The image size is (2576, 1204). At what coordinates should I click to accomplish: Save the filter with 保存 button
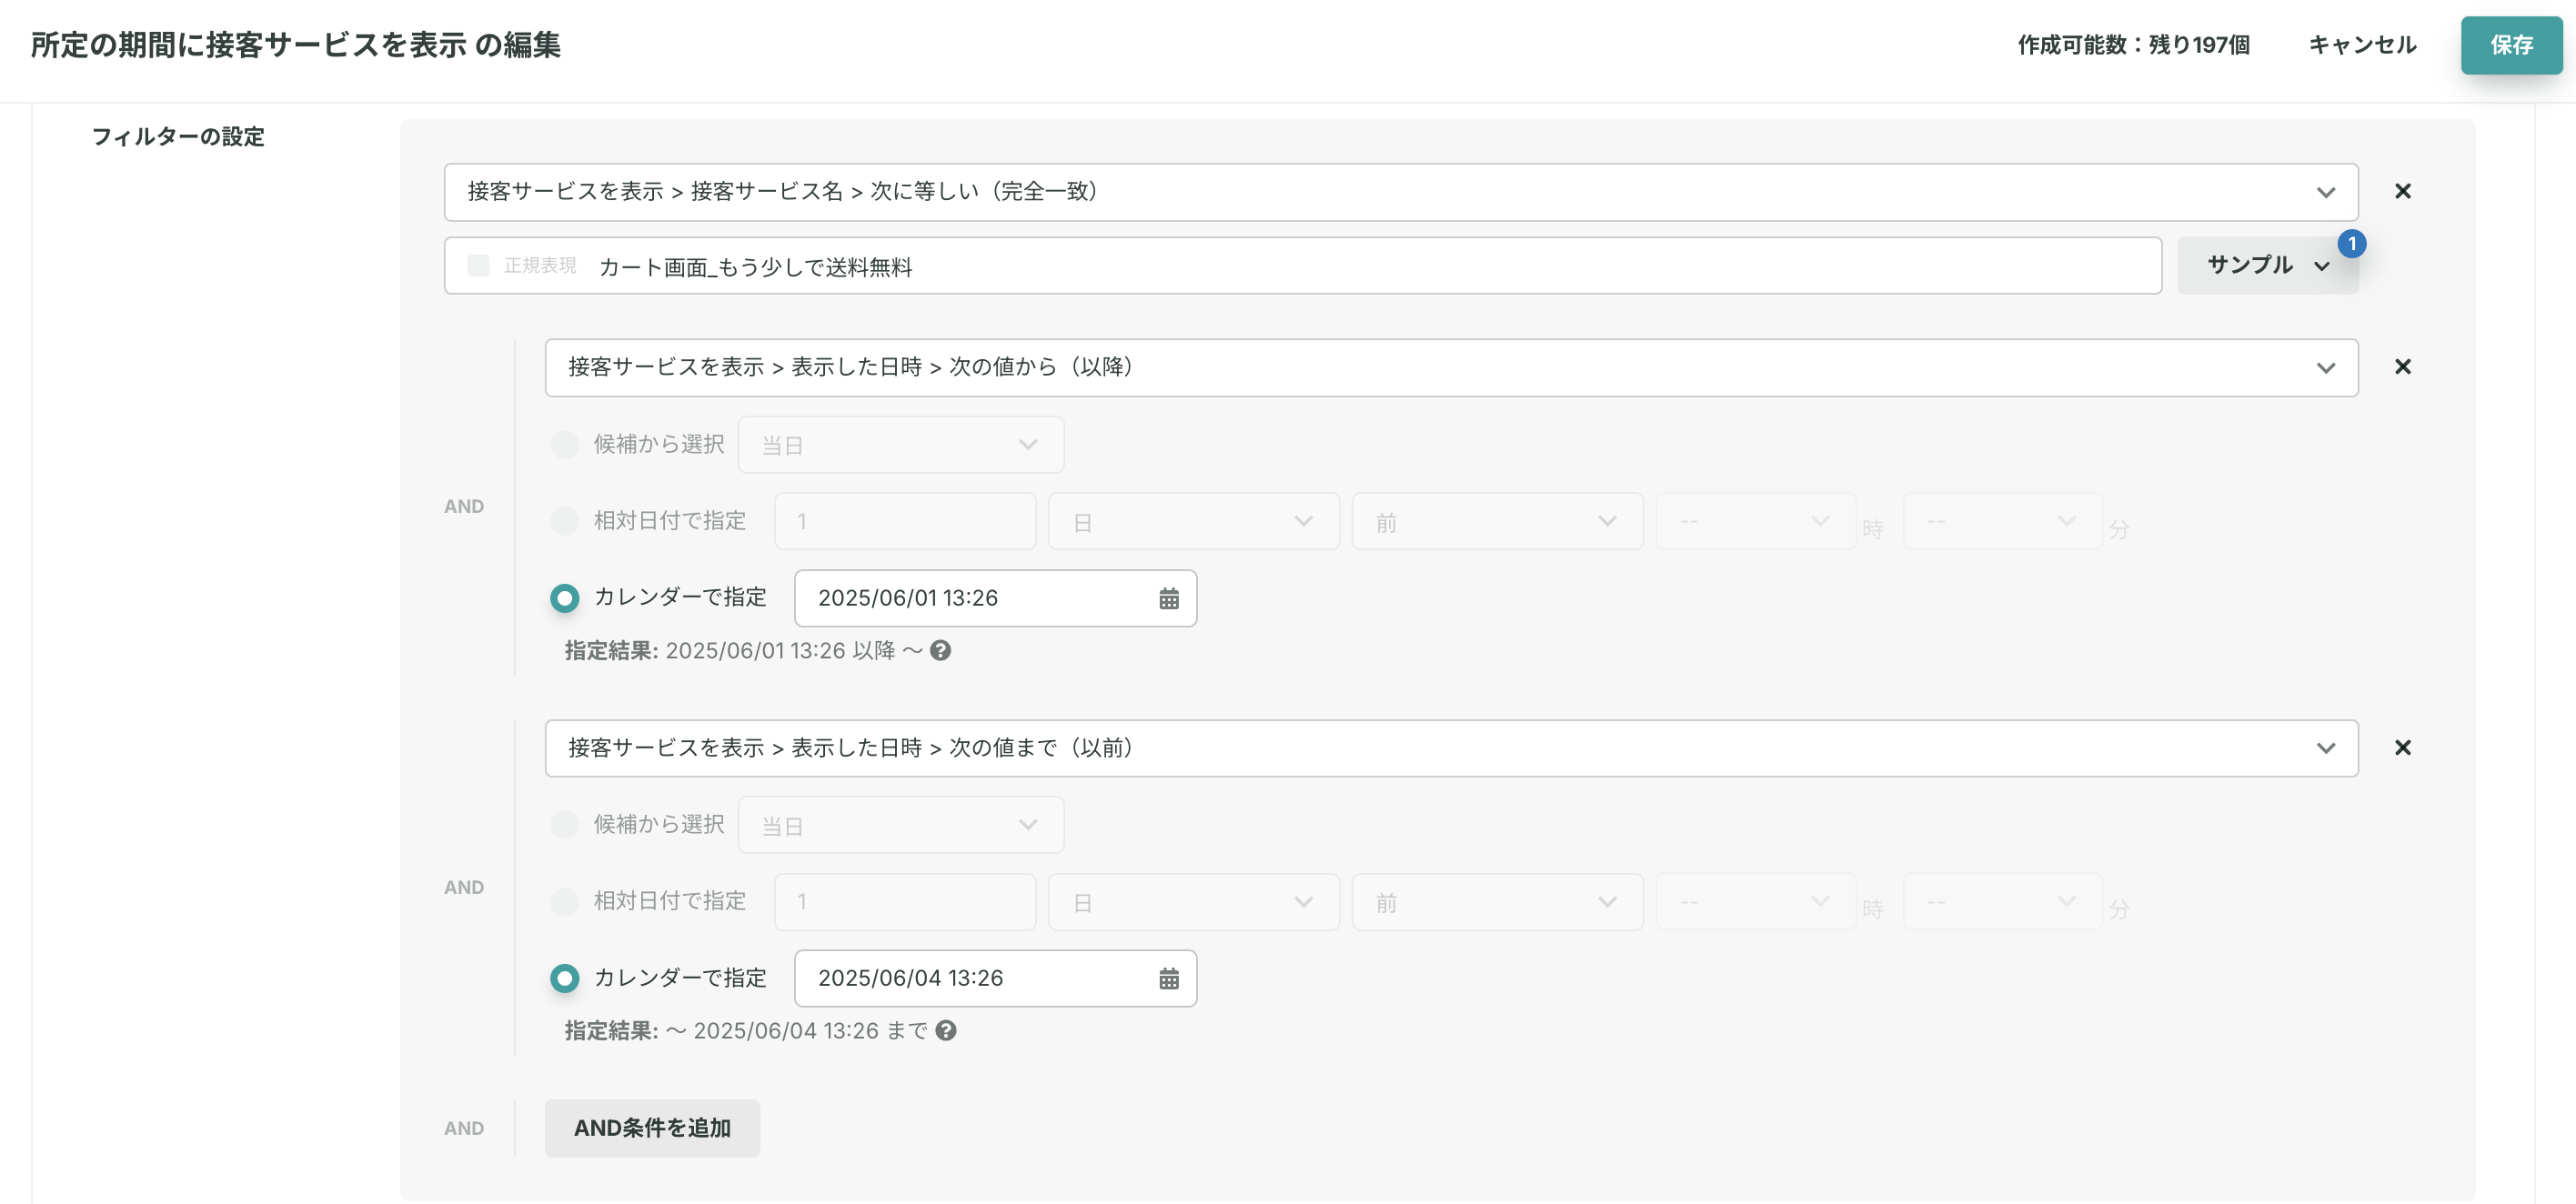pyautogui.click(x=2511, y=45)
